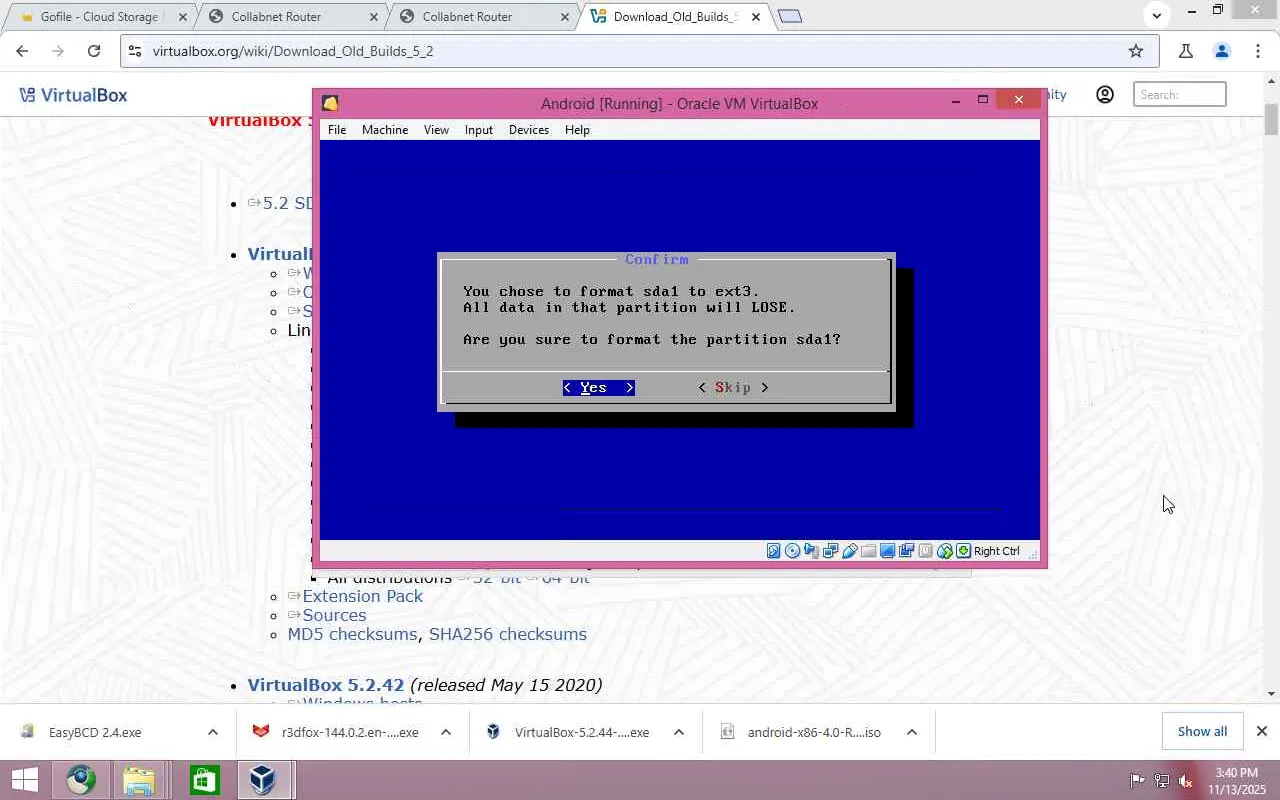Click the keyboard capture arrow icon beside Right Ctrl
The width and height of the screenshot is (1280, 800).
[x=963, y=551]
